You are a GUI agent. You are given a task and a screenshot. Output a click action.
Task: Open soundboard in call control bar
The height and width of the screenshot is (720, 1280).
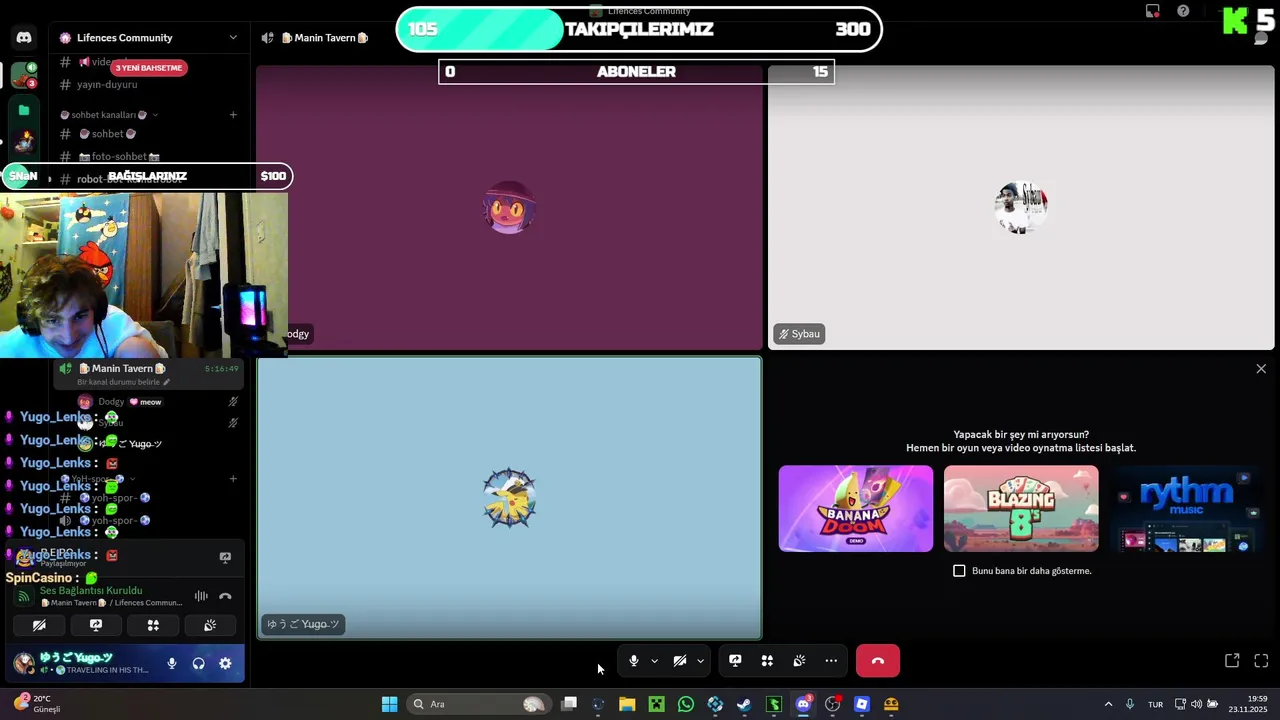(x=799, y=661)
